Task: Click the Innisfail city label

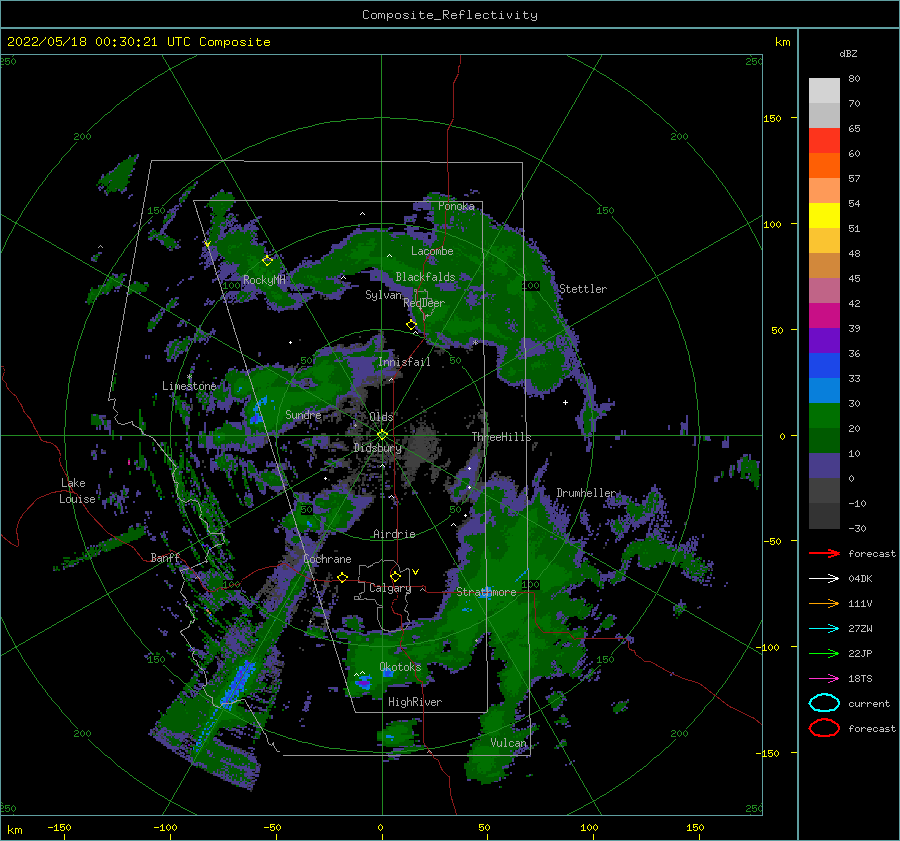Action: coord(404,362)
